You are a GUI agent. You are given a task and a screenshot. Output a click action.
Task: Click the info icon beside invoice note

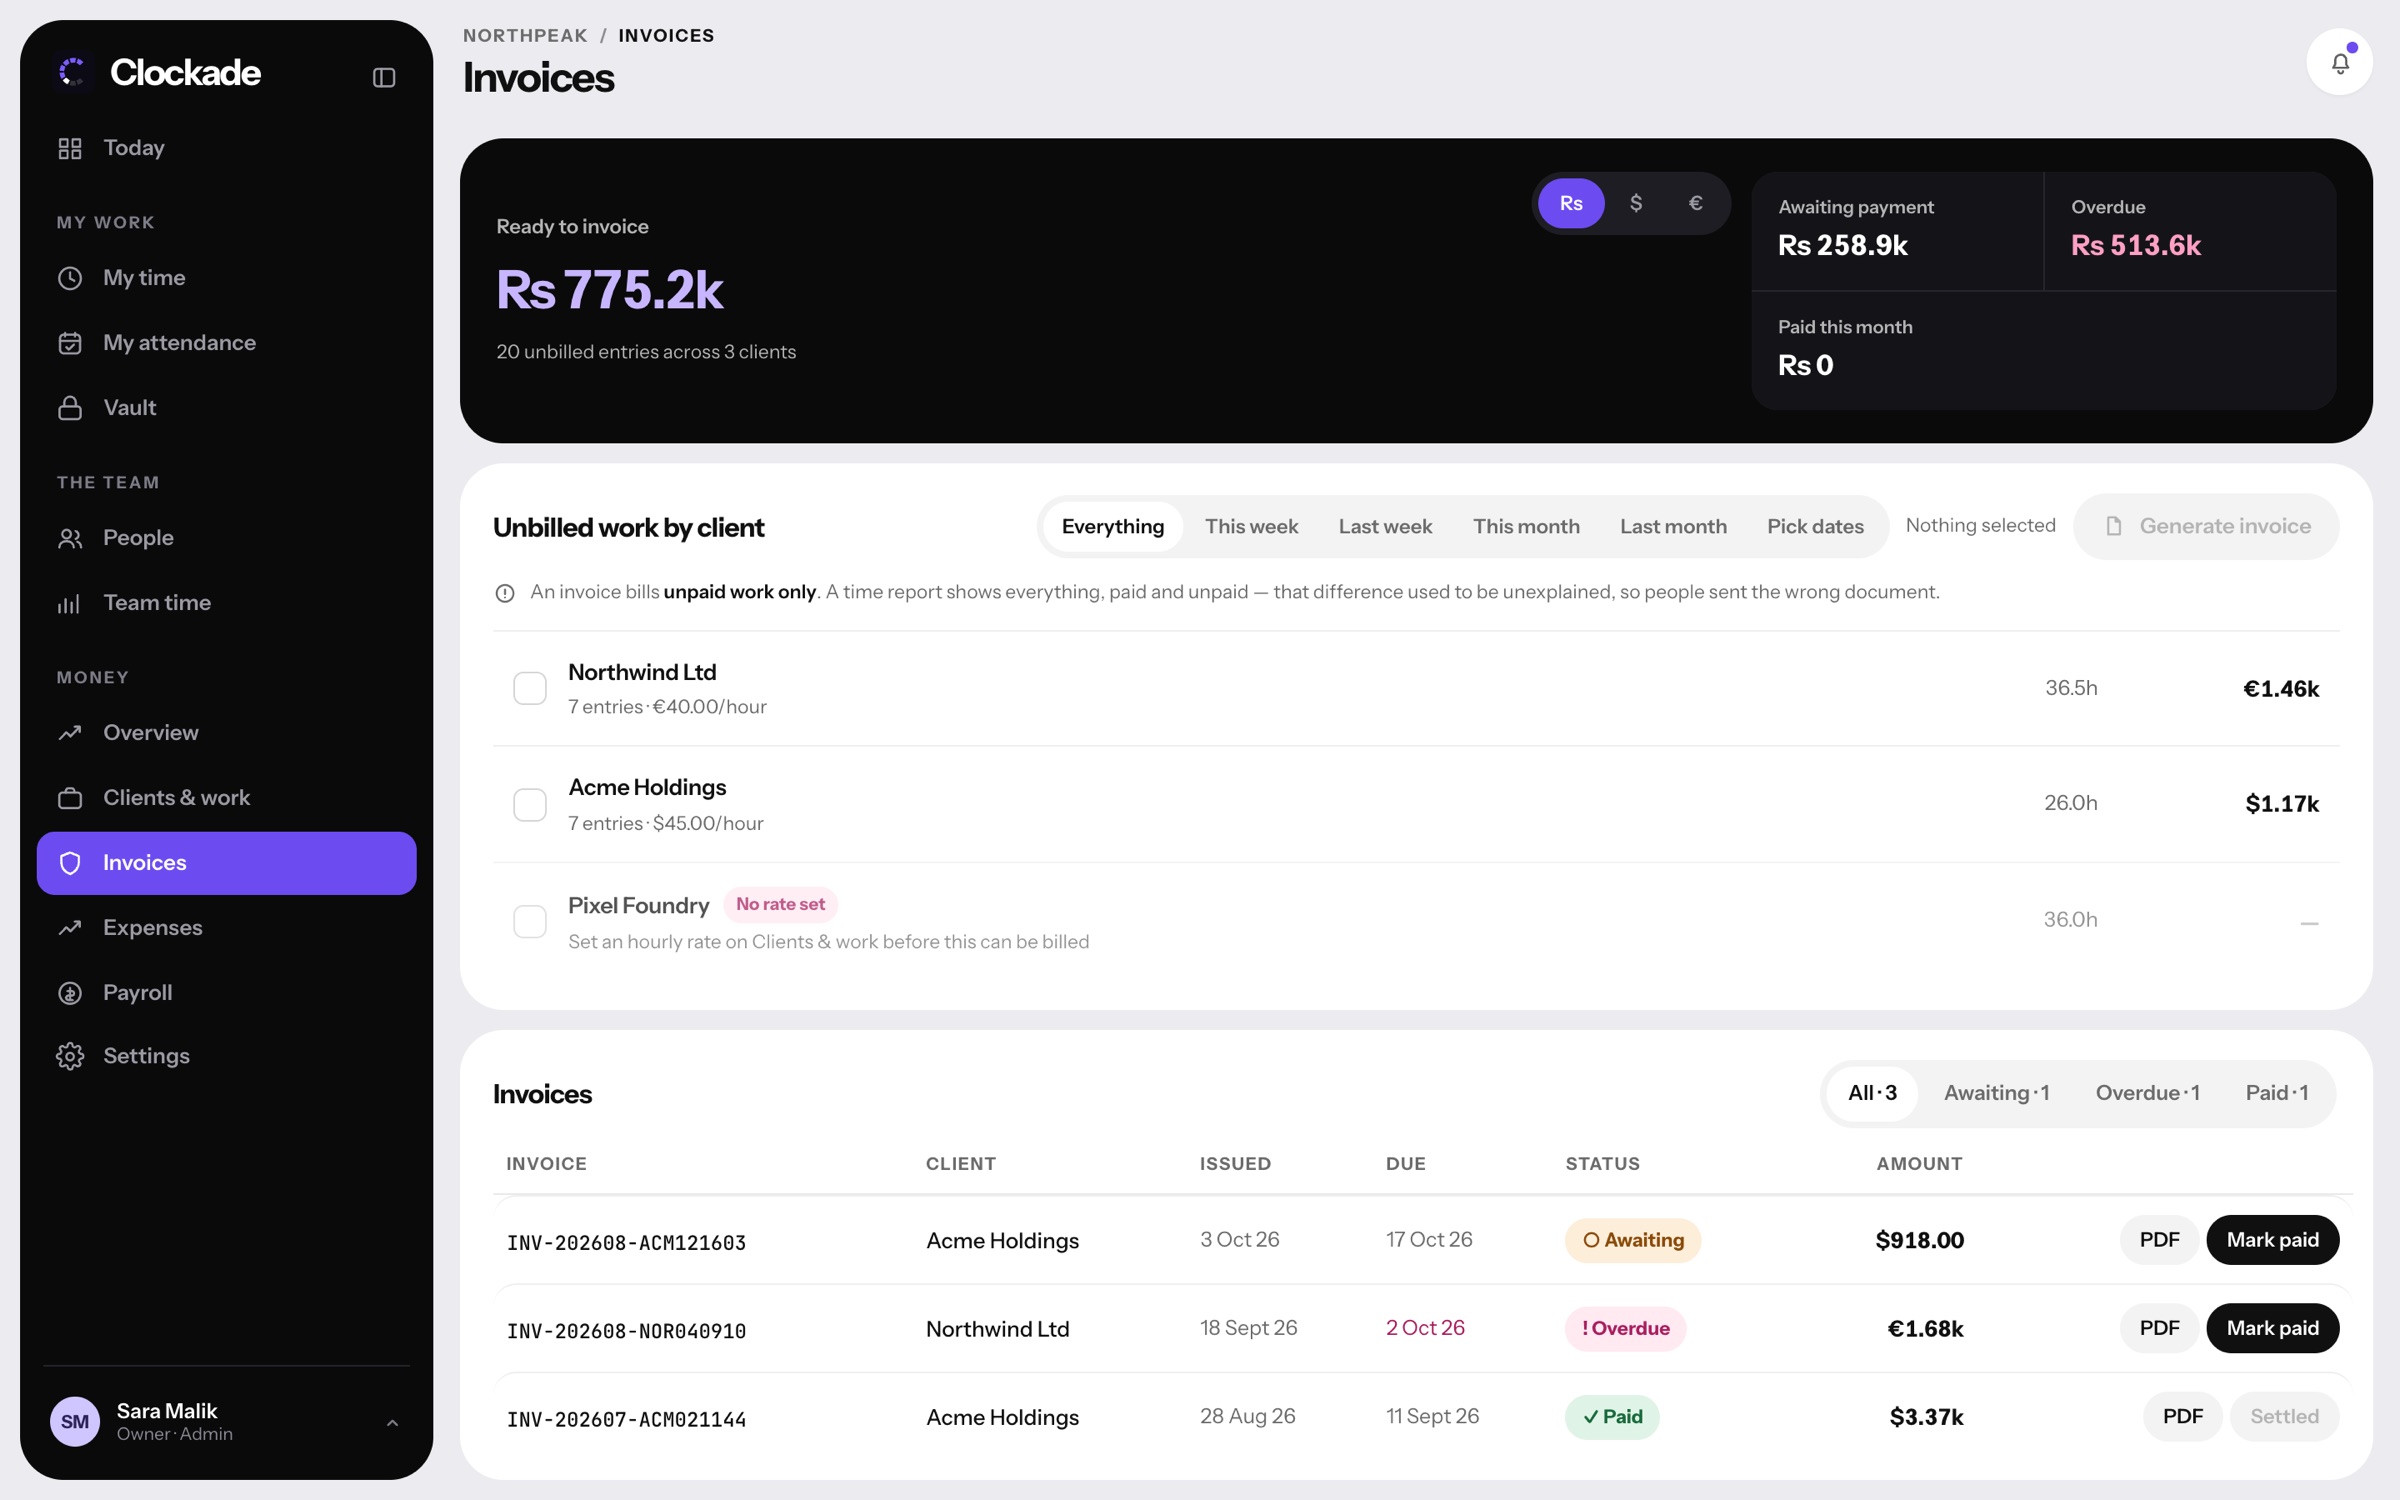coord(505,593)
